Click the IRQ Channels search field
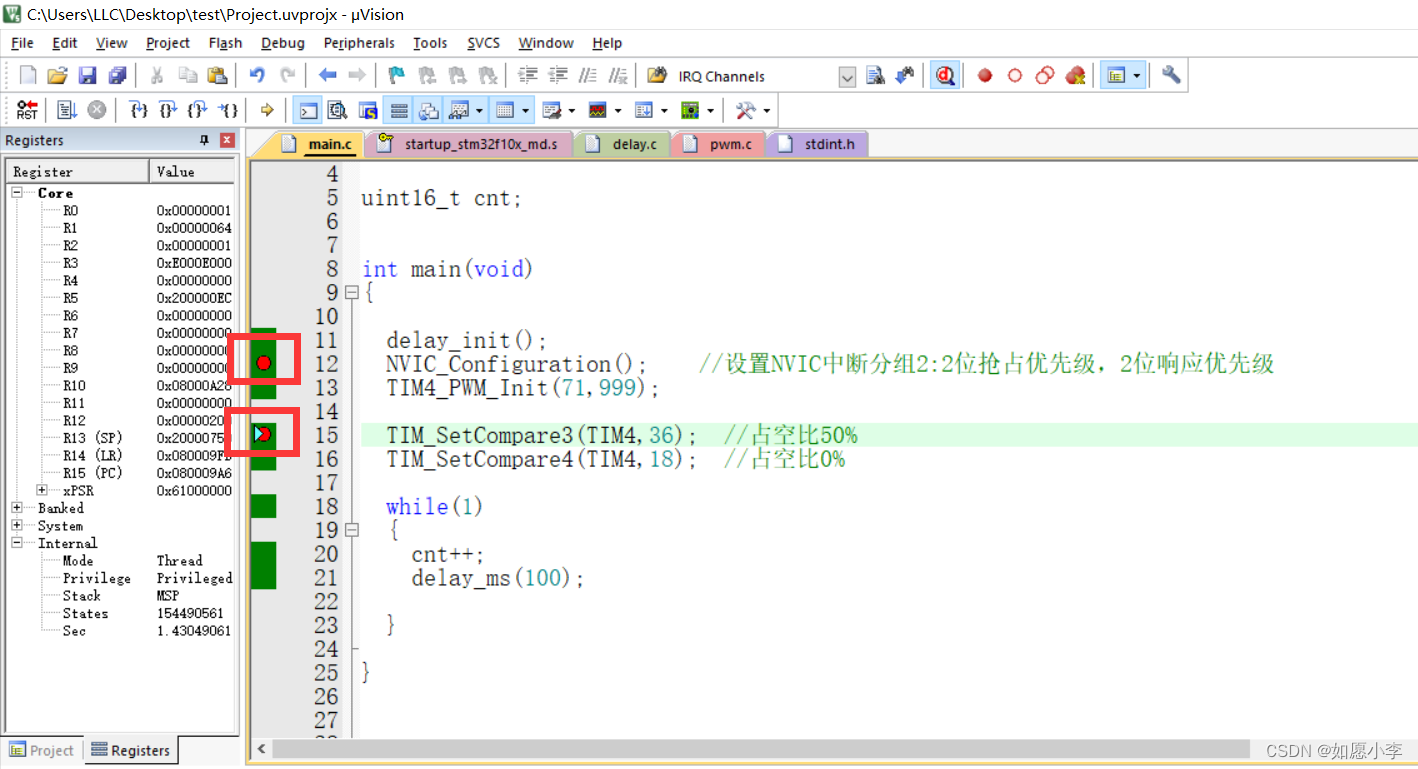The height and width of the screenshot is (769, 1418). (755, 76)
